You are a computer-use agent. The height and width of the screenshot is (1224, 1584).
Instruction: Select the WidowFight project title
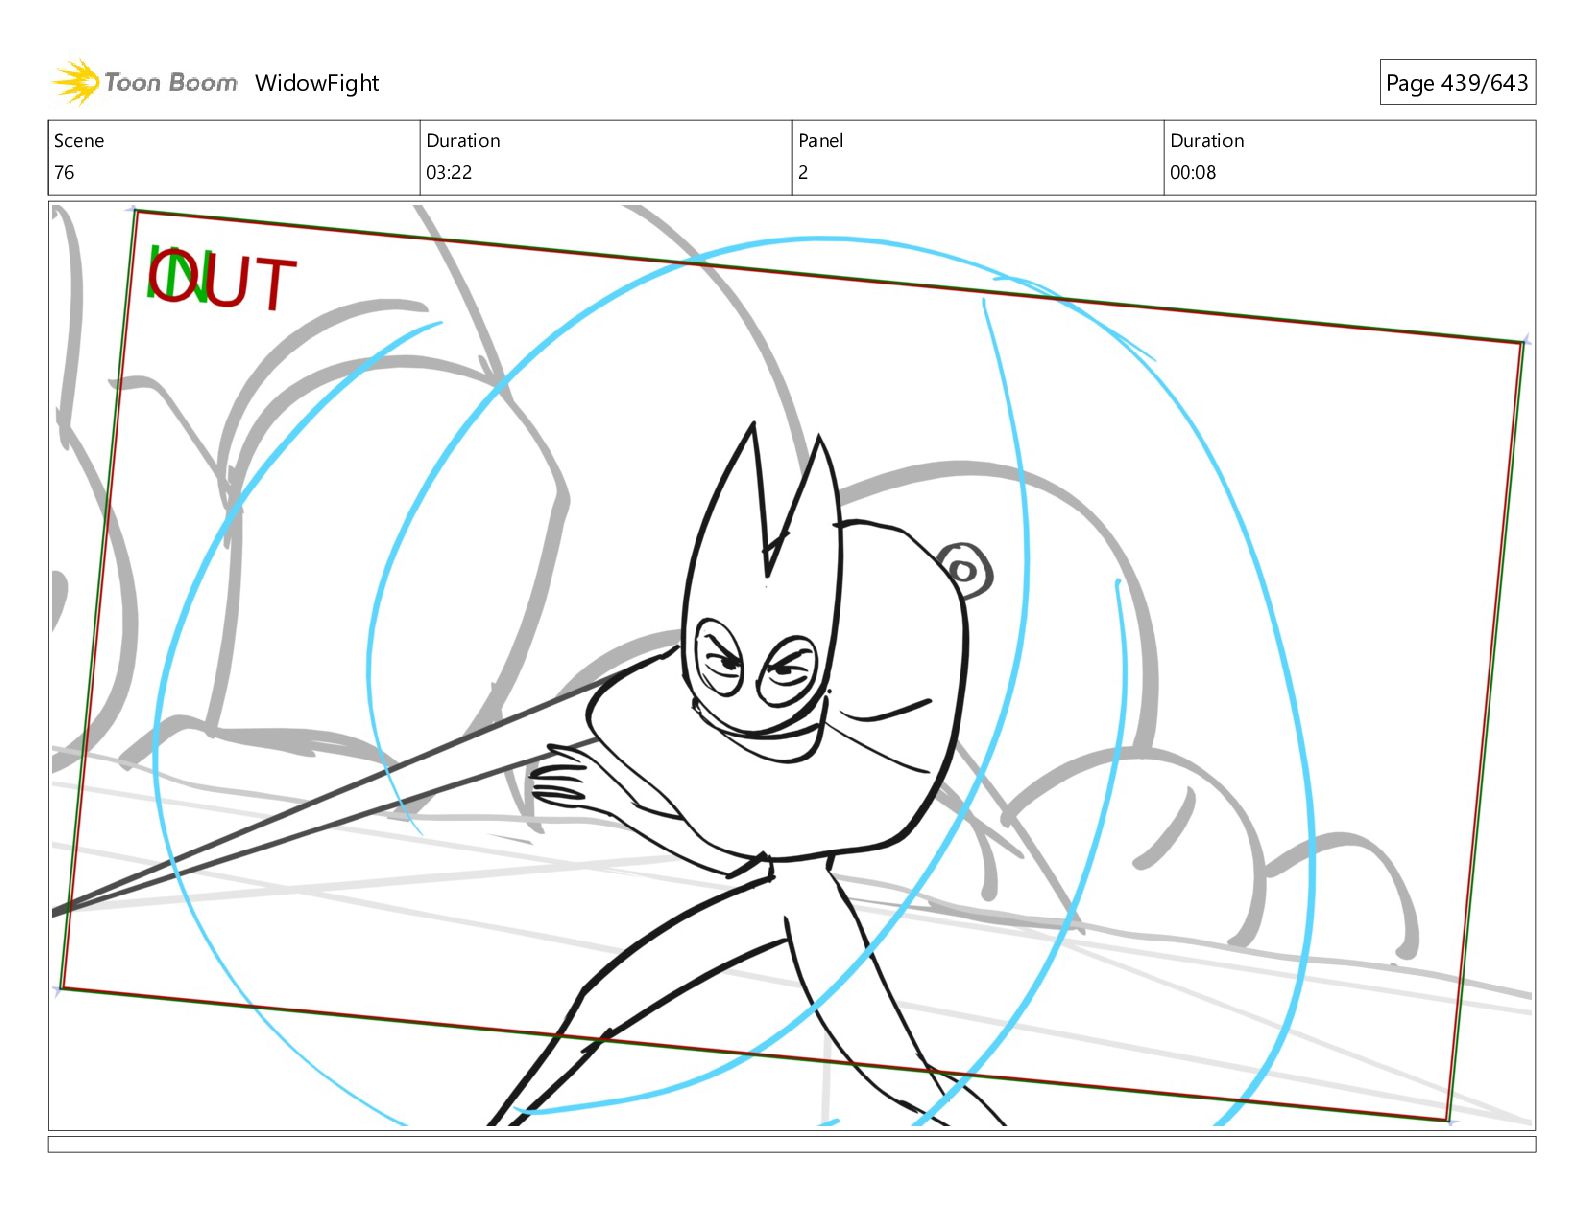coord(317,83)
